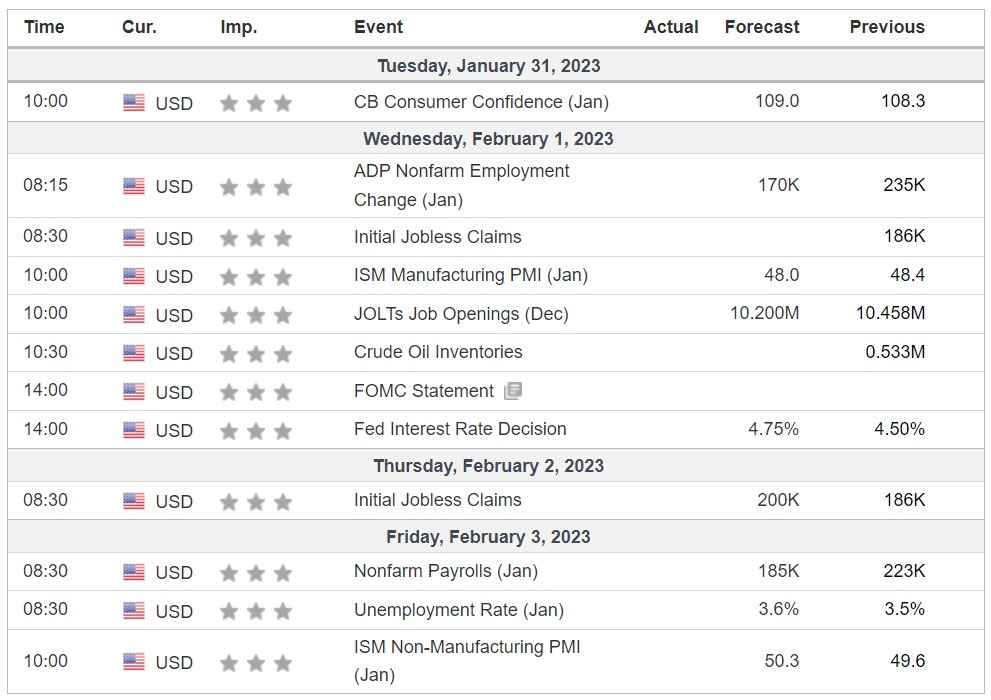Screen dimensions: 991x700
Task: Open the FOMC Statement event link
Action: tap(423, 391)
